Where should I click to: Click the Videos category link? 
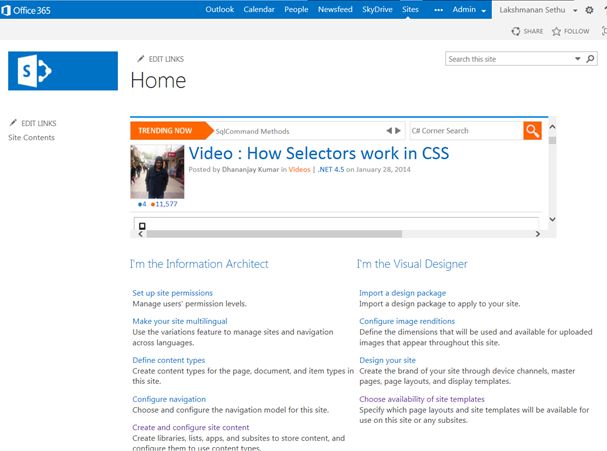click(299, 170)
